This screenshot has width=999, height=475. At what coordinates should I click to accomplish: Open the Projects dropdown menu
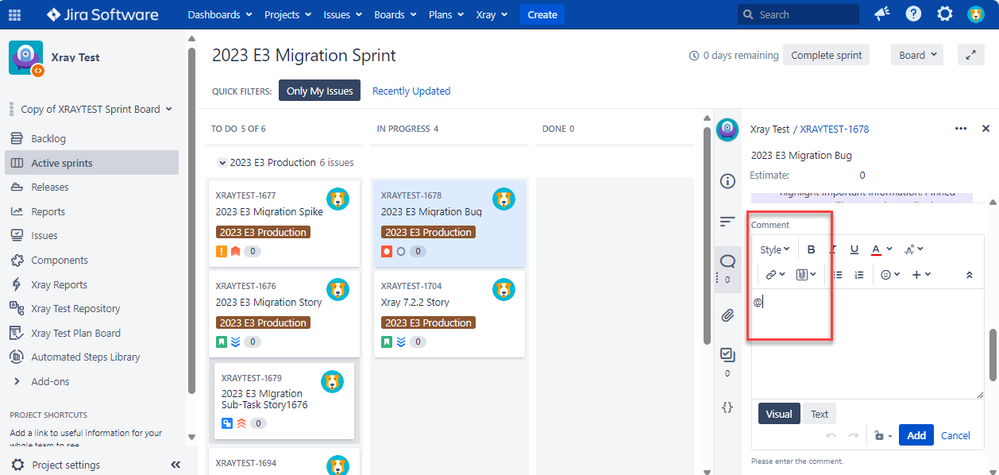[288, 14]
